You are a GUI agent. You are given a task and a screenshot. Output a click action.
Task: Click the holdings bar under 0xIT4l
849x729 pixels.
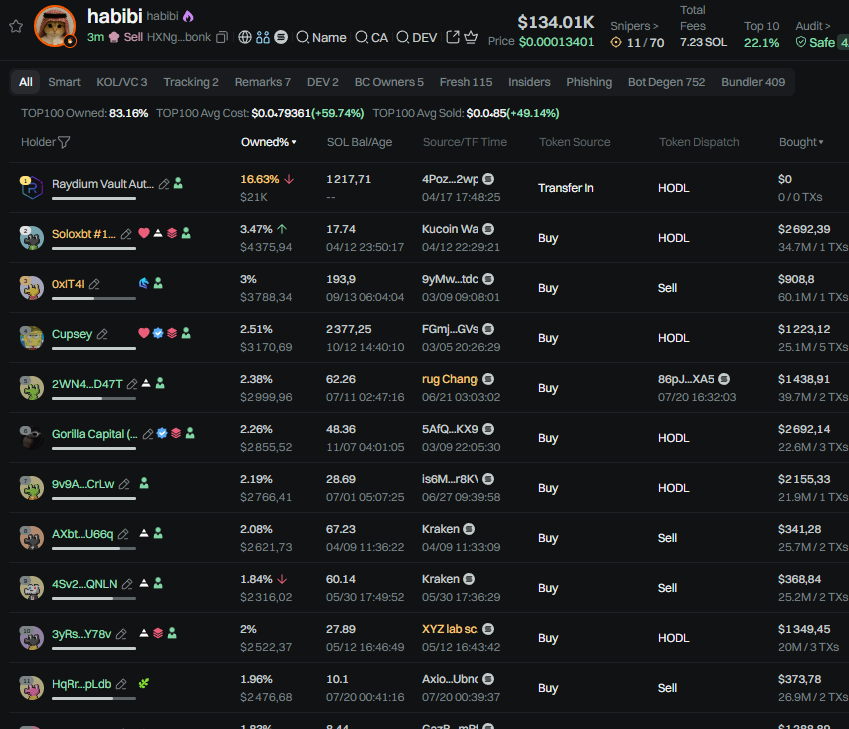pyautogui.click(x=94, y=298)
